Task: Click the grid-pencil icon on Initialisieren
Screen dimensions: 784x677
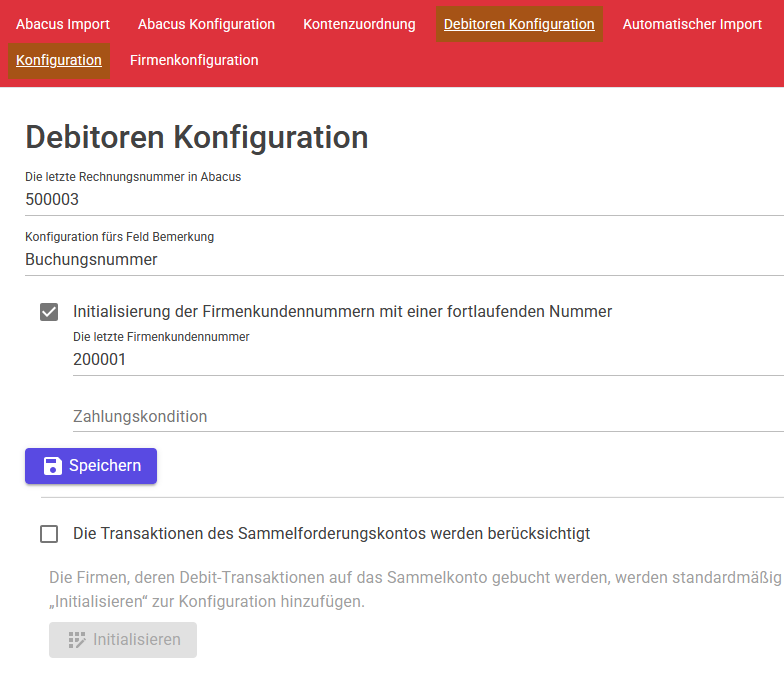Action: click(76, 640)
